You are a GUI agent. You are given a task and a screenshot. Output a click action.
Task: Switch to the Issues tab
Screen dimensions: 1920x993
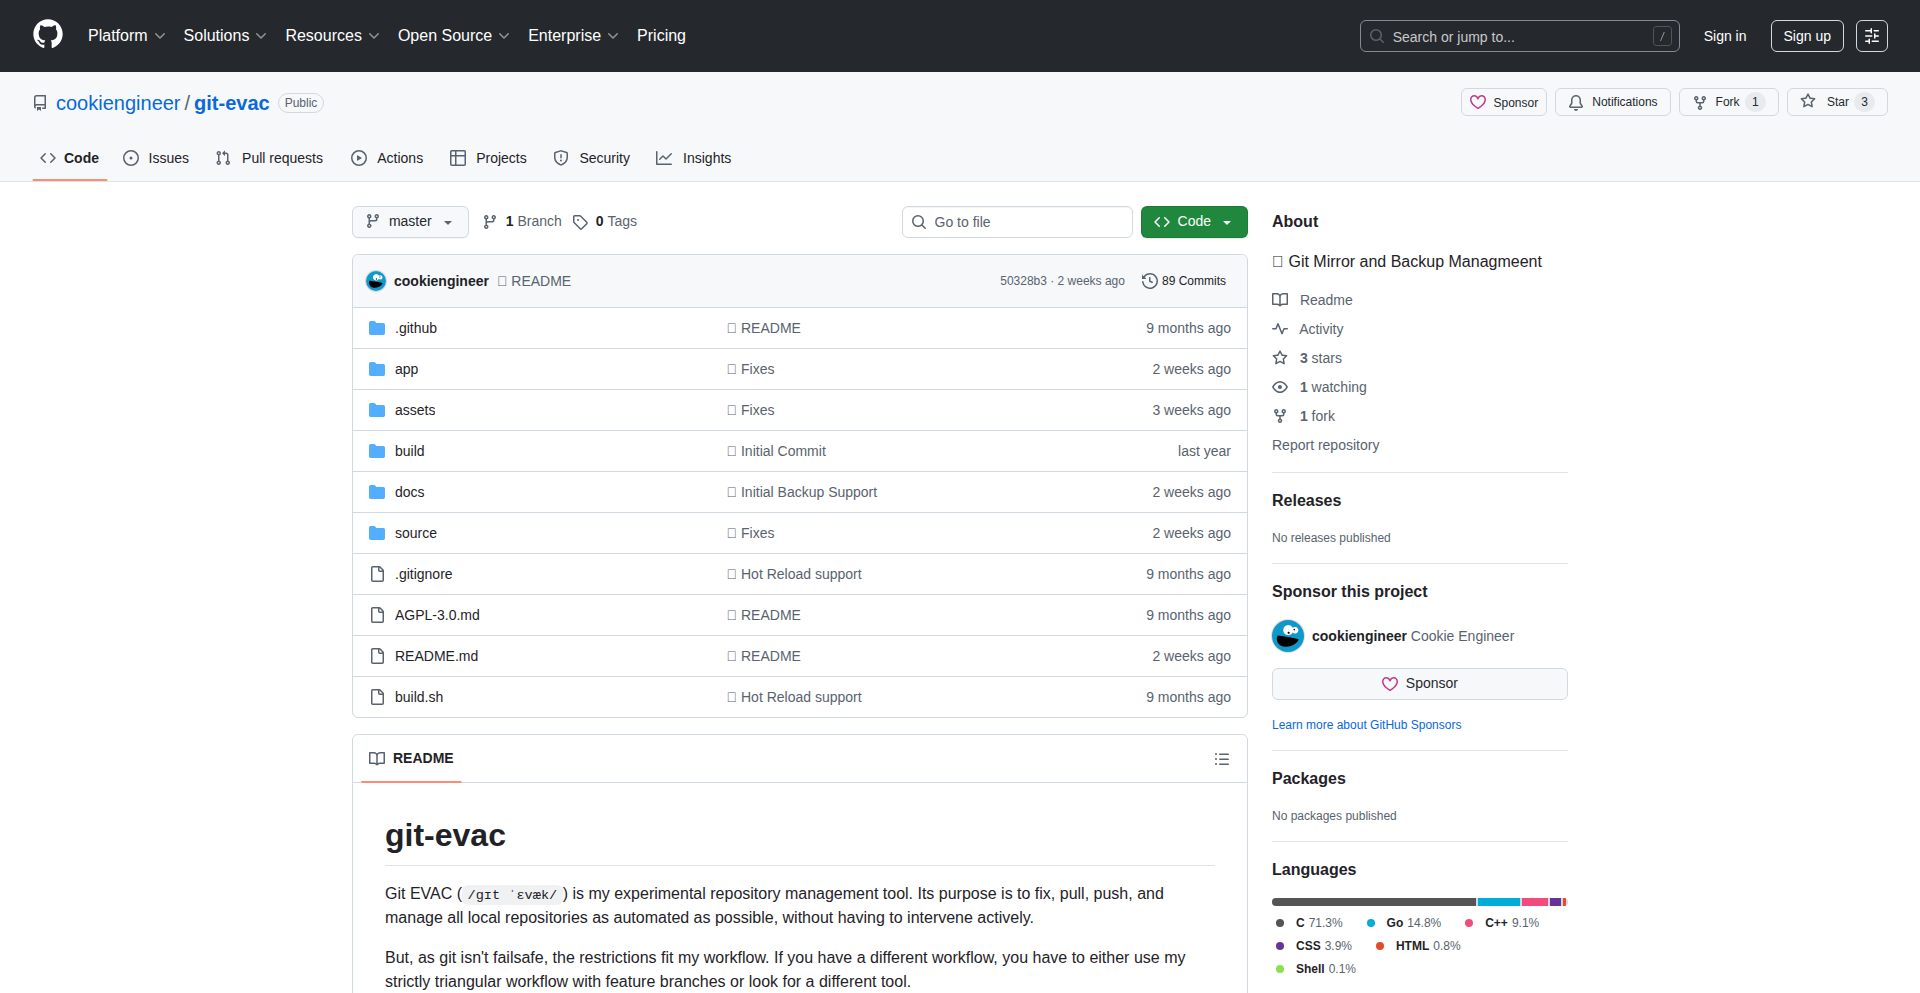click(156, 158)
